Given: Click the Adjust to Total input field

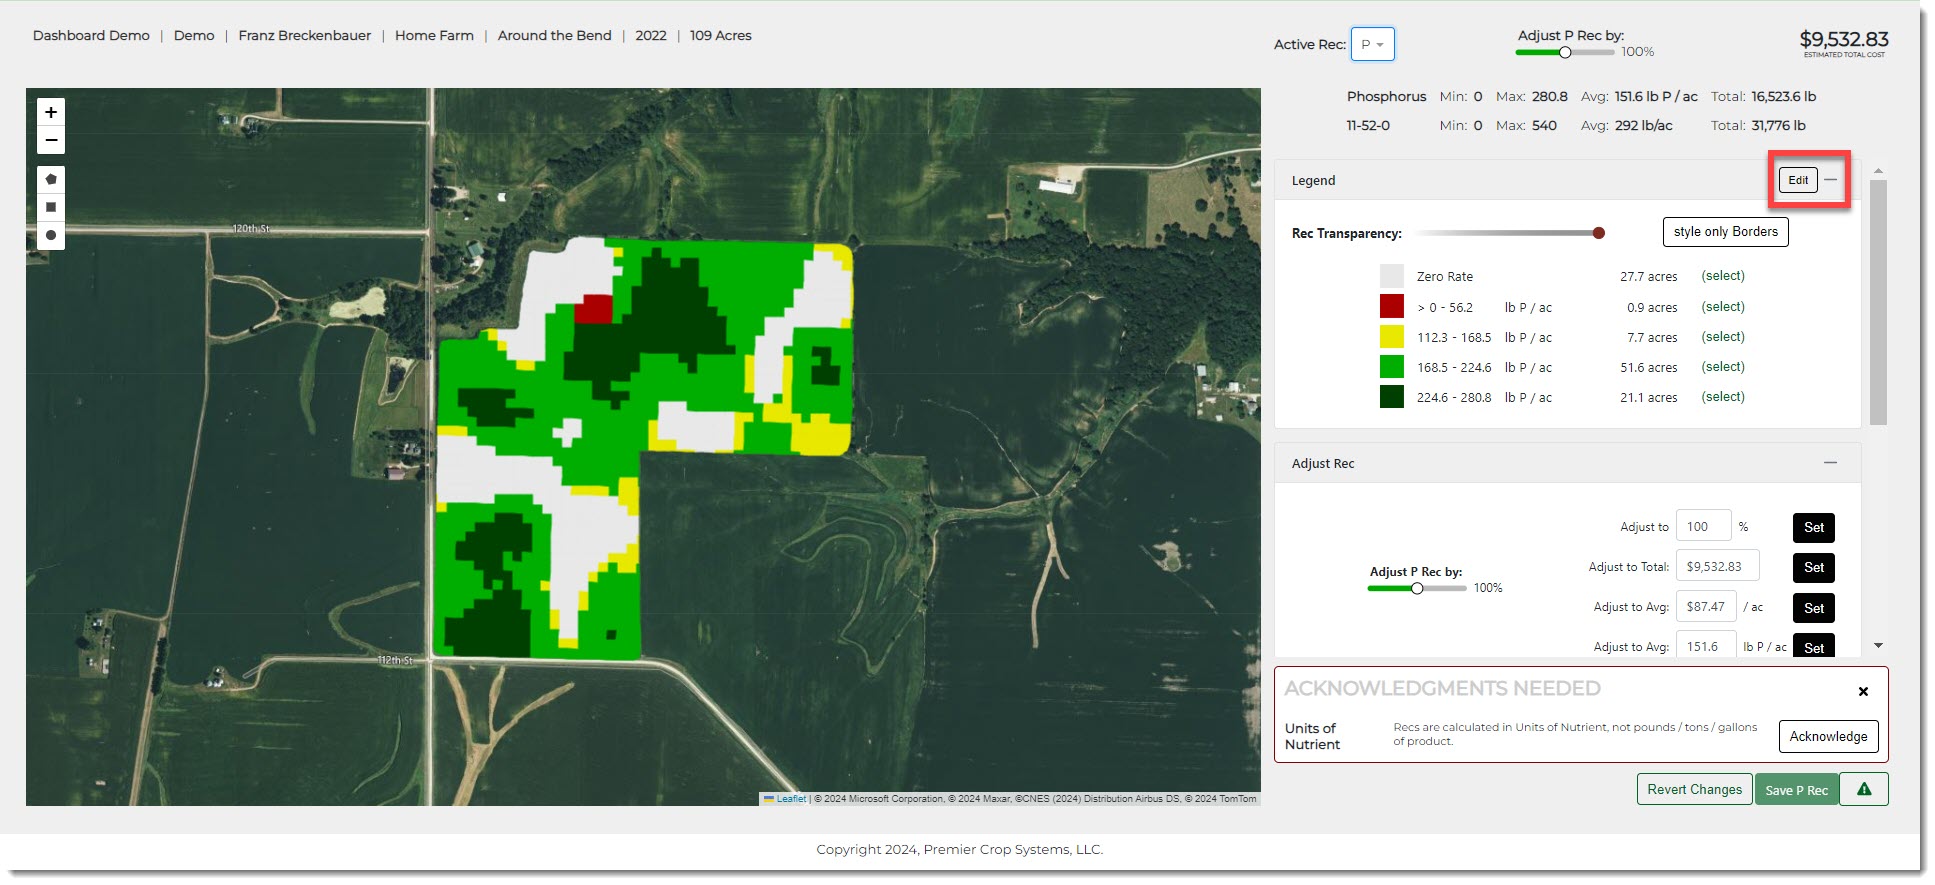Looking at the screenshot, I should click(x=1716, y=567).
